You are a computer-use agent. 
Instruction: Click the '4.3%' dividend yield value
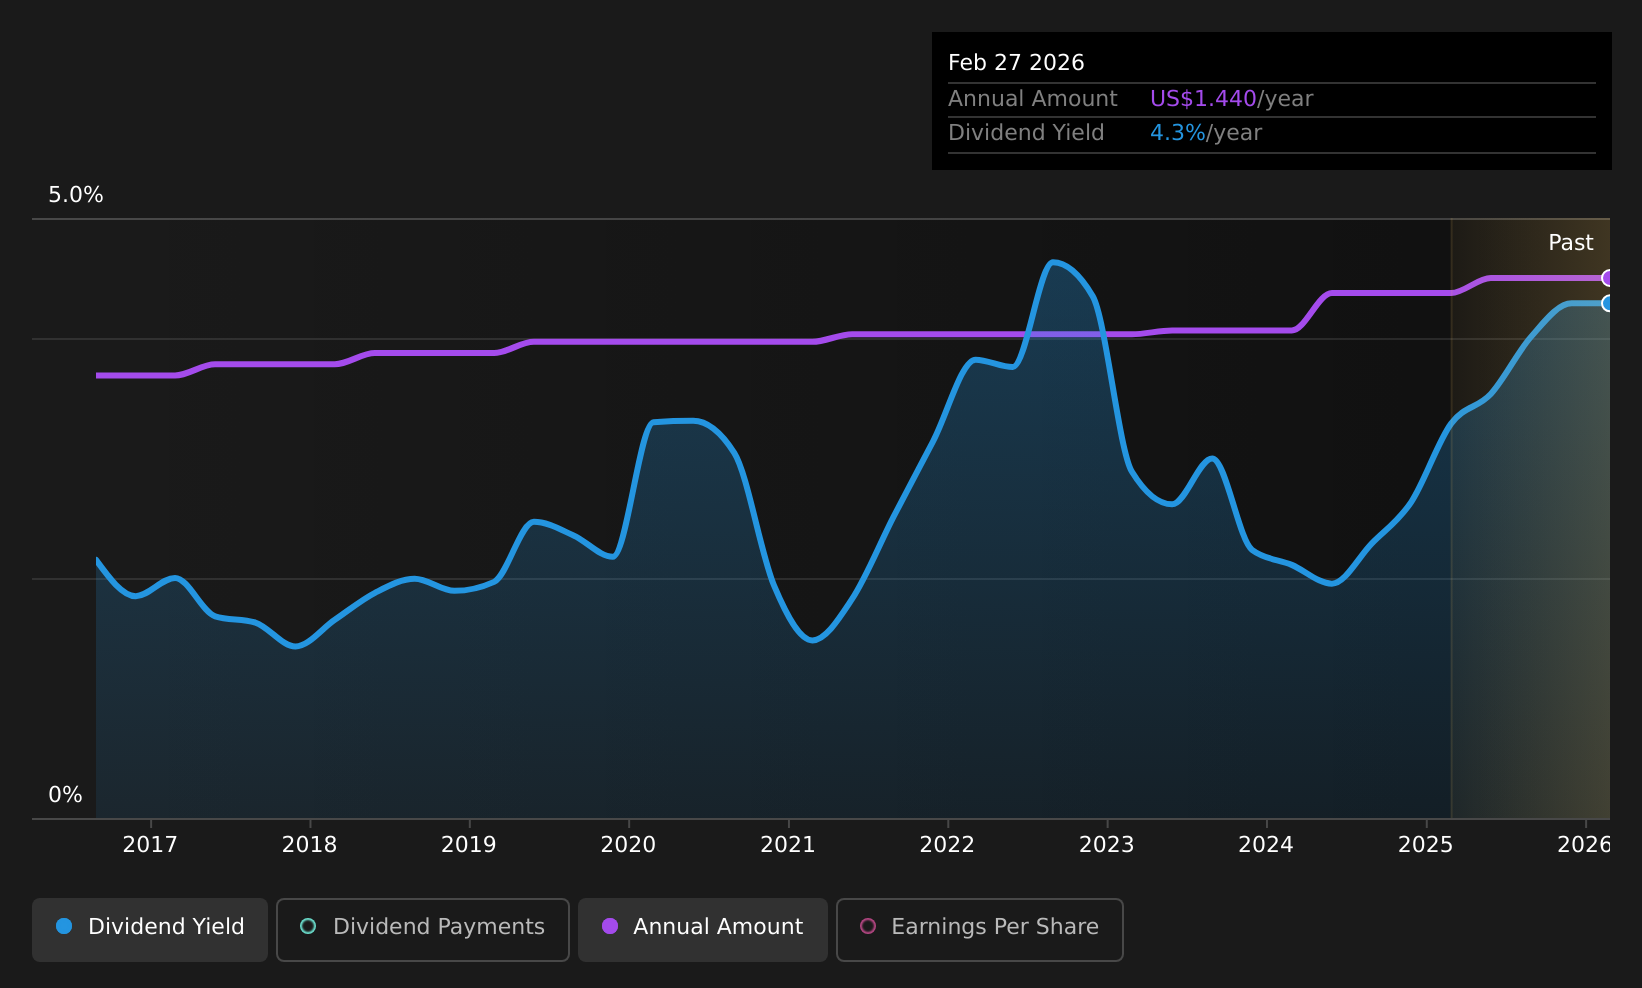click(1178, 133)
